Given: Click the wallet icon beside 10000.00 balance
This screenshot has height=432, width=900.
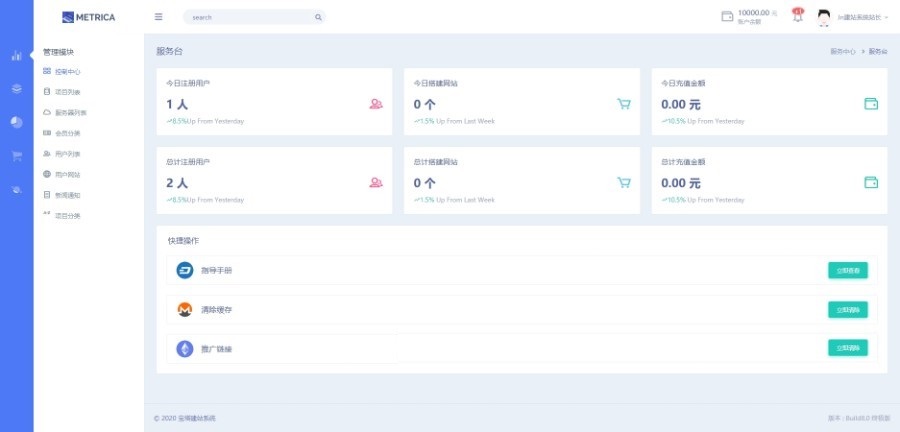Looking at the screenshot, I should tap(727, 16).
